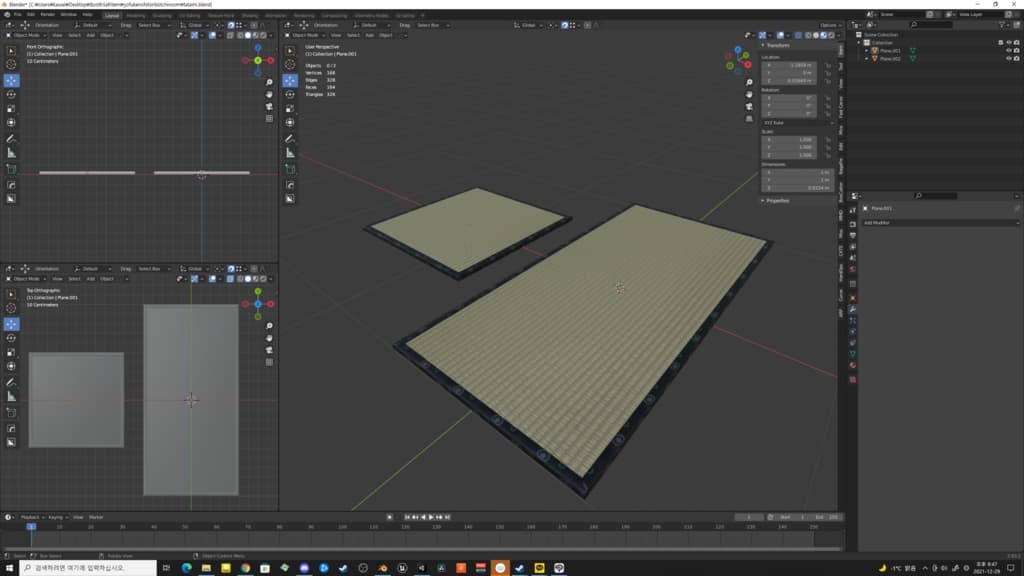
Task: Select the Measure tool in the main viewport
Action: click(x=290, y=153)
